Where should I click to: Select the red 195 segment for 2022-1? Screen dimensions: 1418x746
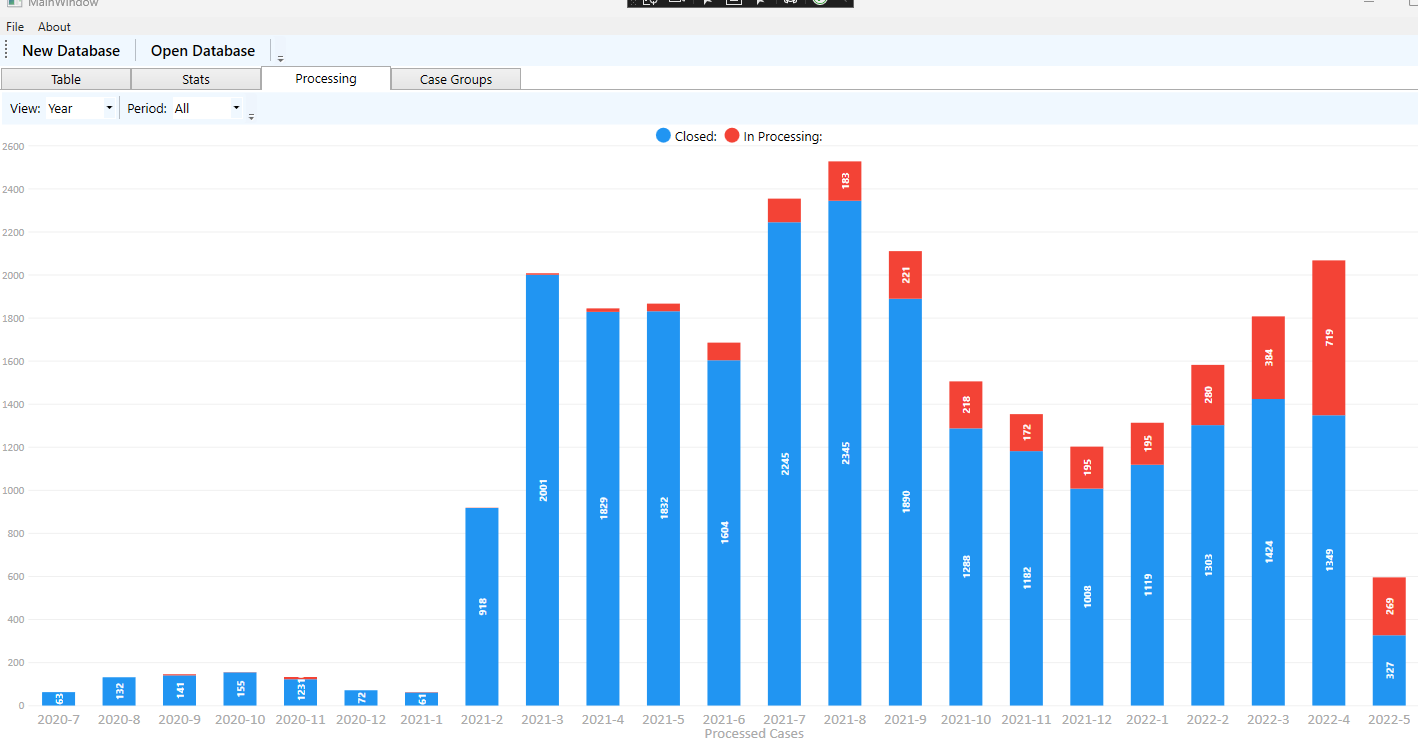[x=1147, y=444]
